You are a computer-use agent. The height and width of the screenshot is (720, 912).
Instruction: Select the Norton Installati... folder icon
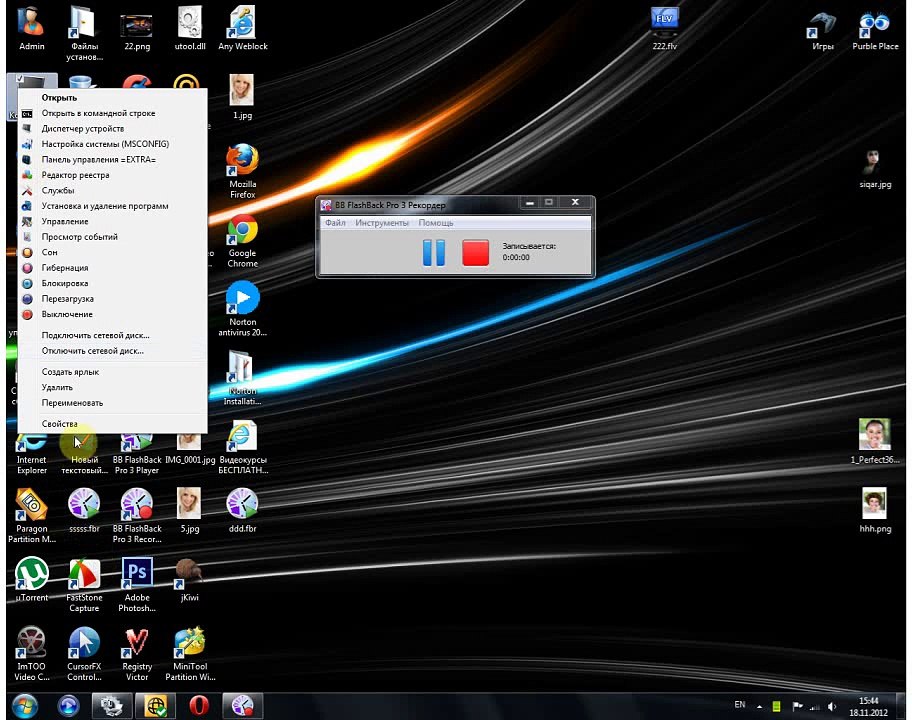tap(242, 378)
